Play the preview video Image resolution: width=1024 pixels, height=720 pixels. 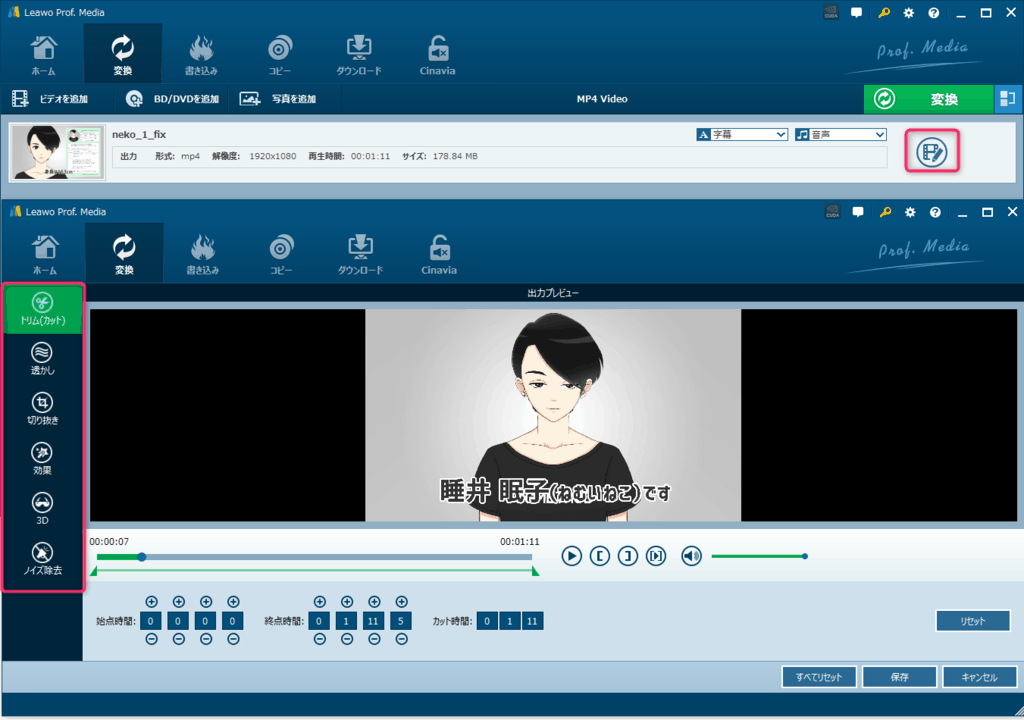pos(571,556)
